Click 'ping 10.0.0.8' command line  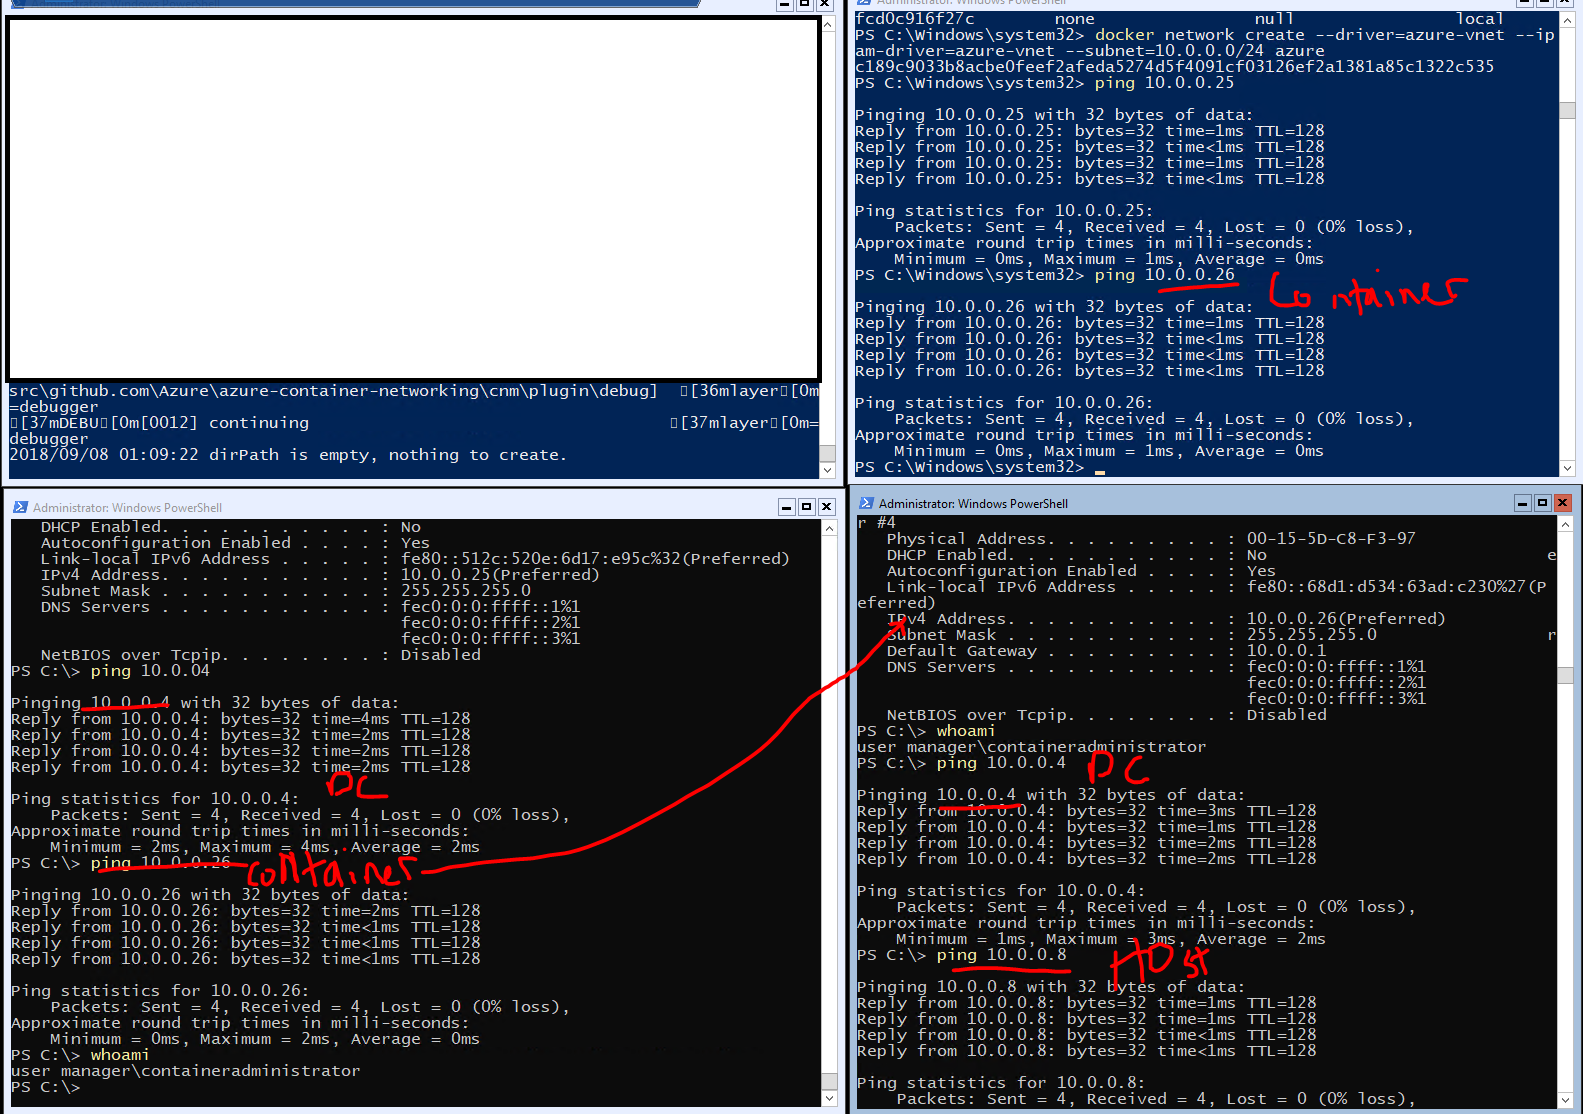[1001, 955]
